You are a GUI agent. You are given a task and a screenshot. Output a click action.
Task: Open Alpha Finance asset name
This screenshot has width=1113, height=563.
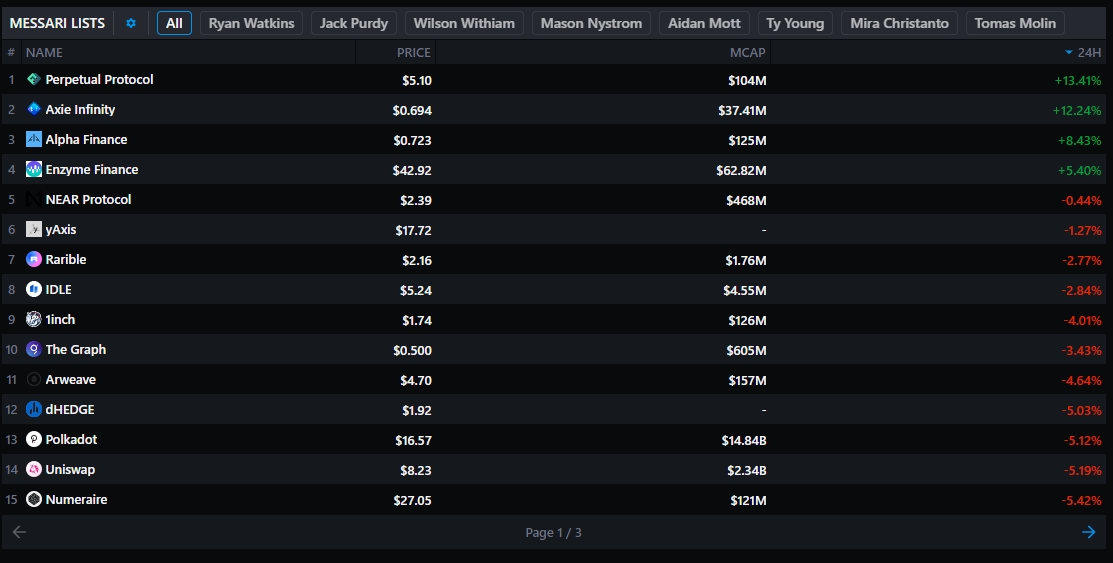click(87, 139)
